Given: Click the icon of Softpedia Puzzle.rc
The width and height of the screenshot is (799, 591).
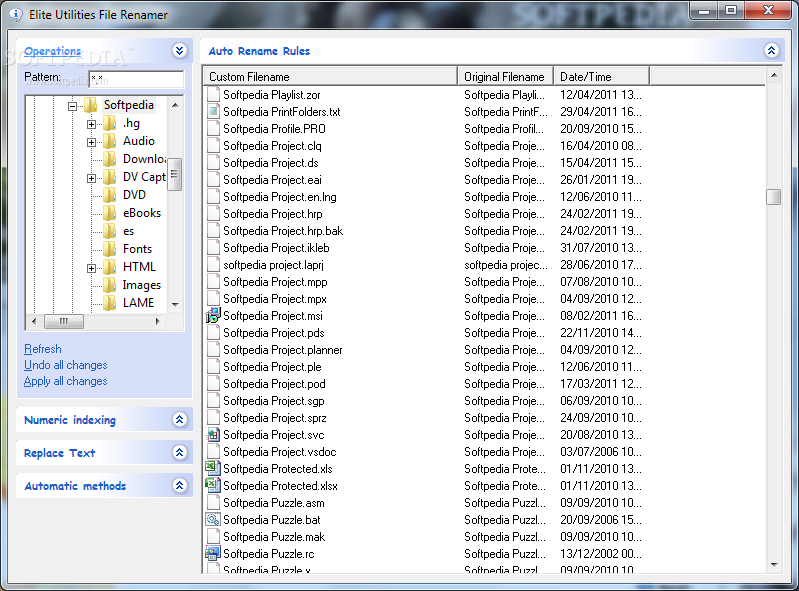Looking at the screenshot, I should [x=212, y=553].
